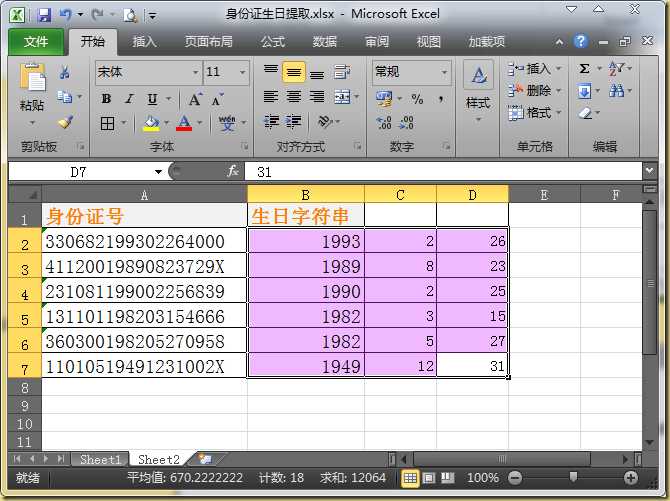670x501 pixels.
Task: Expand the Name Box dropdown arrow
Action: (x=159, y=172)
